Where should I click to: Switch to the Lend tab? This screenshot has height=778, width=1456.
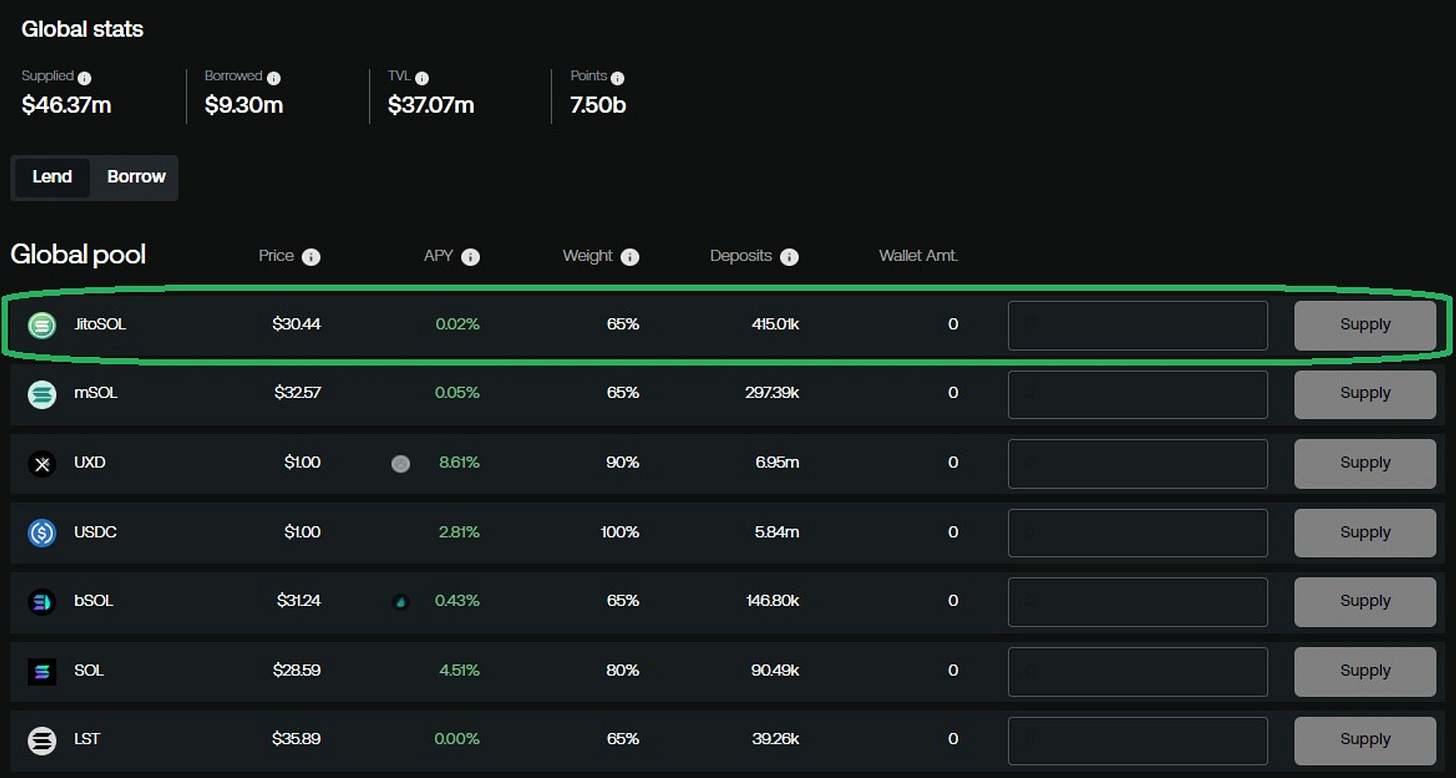52,177
